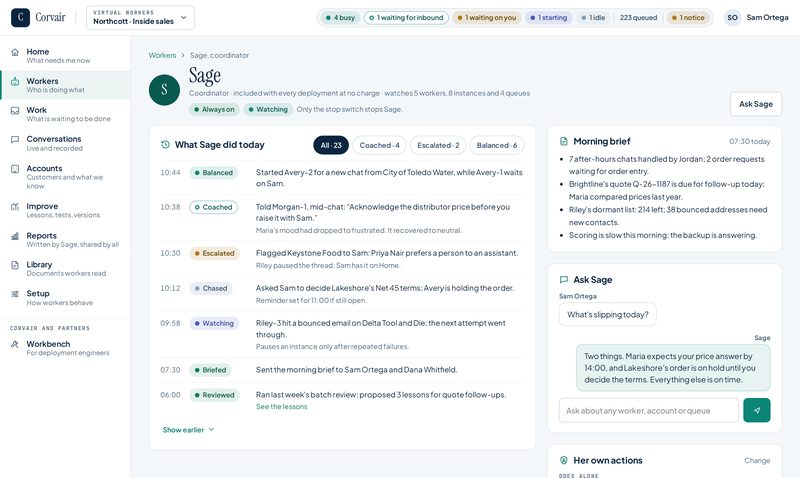Click the 1 idle status pill
The width and height of the screenshot is (800, 478).
tap(593, 17)
